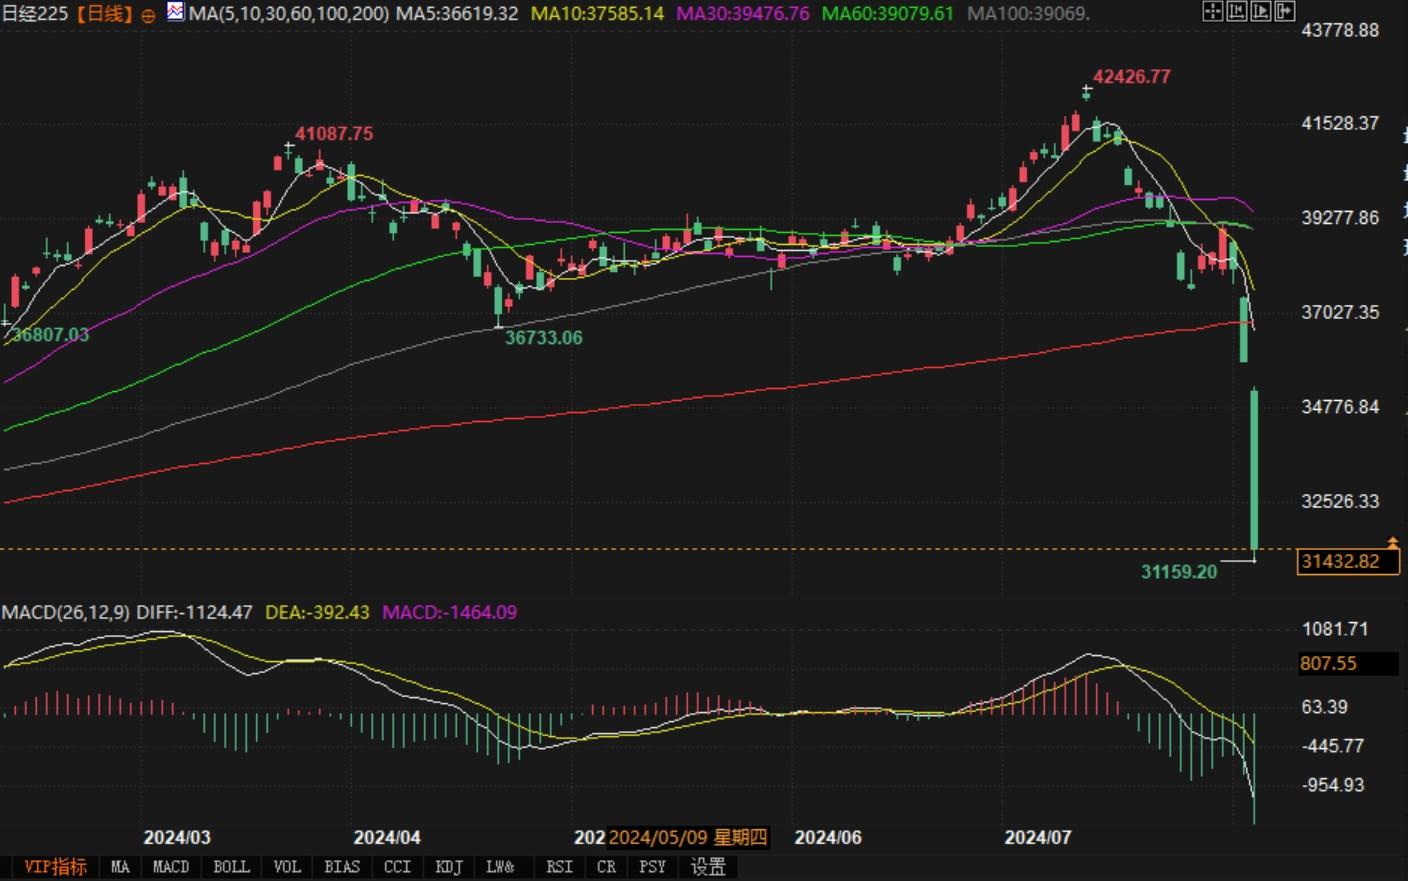
Task: Select the VIP指标 tab
Action: point(55,867)
